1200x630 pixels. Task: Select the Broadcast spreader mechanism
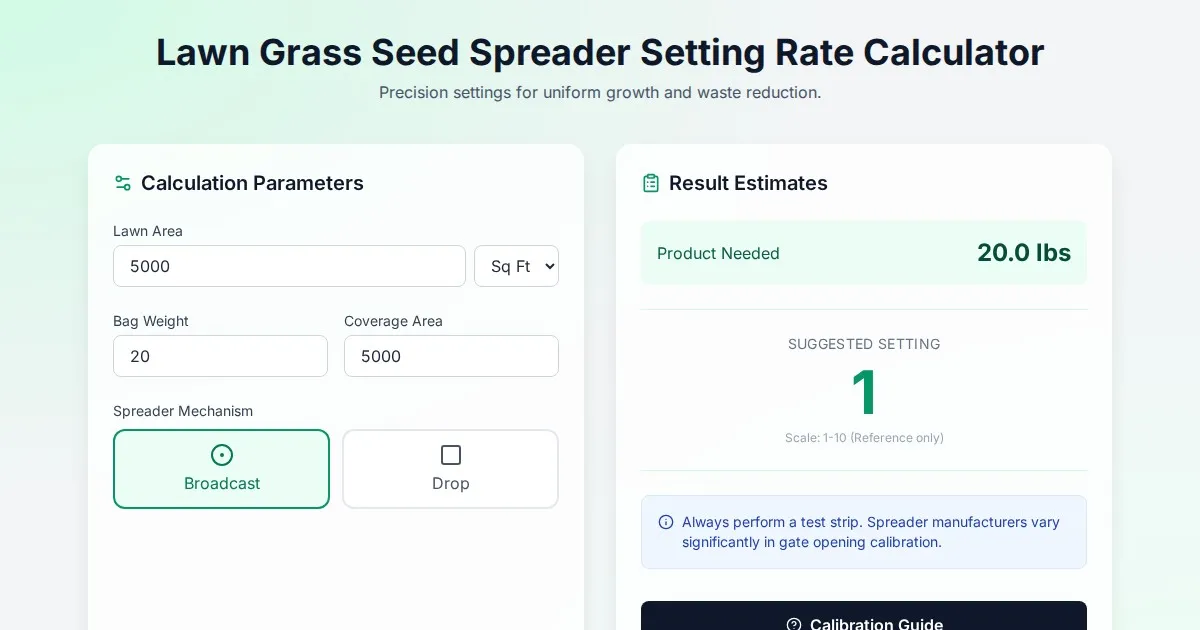pyautogui.click(x=221, y=469)
